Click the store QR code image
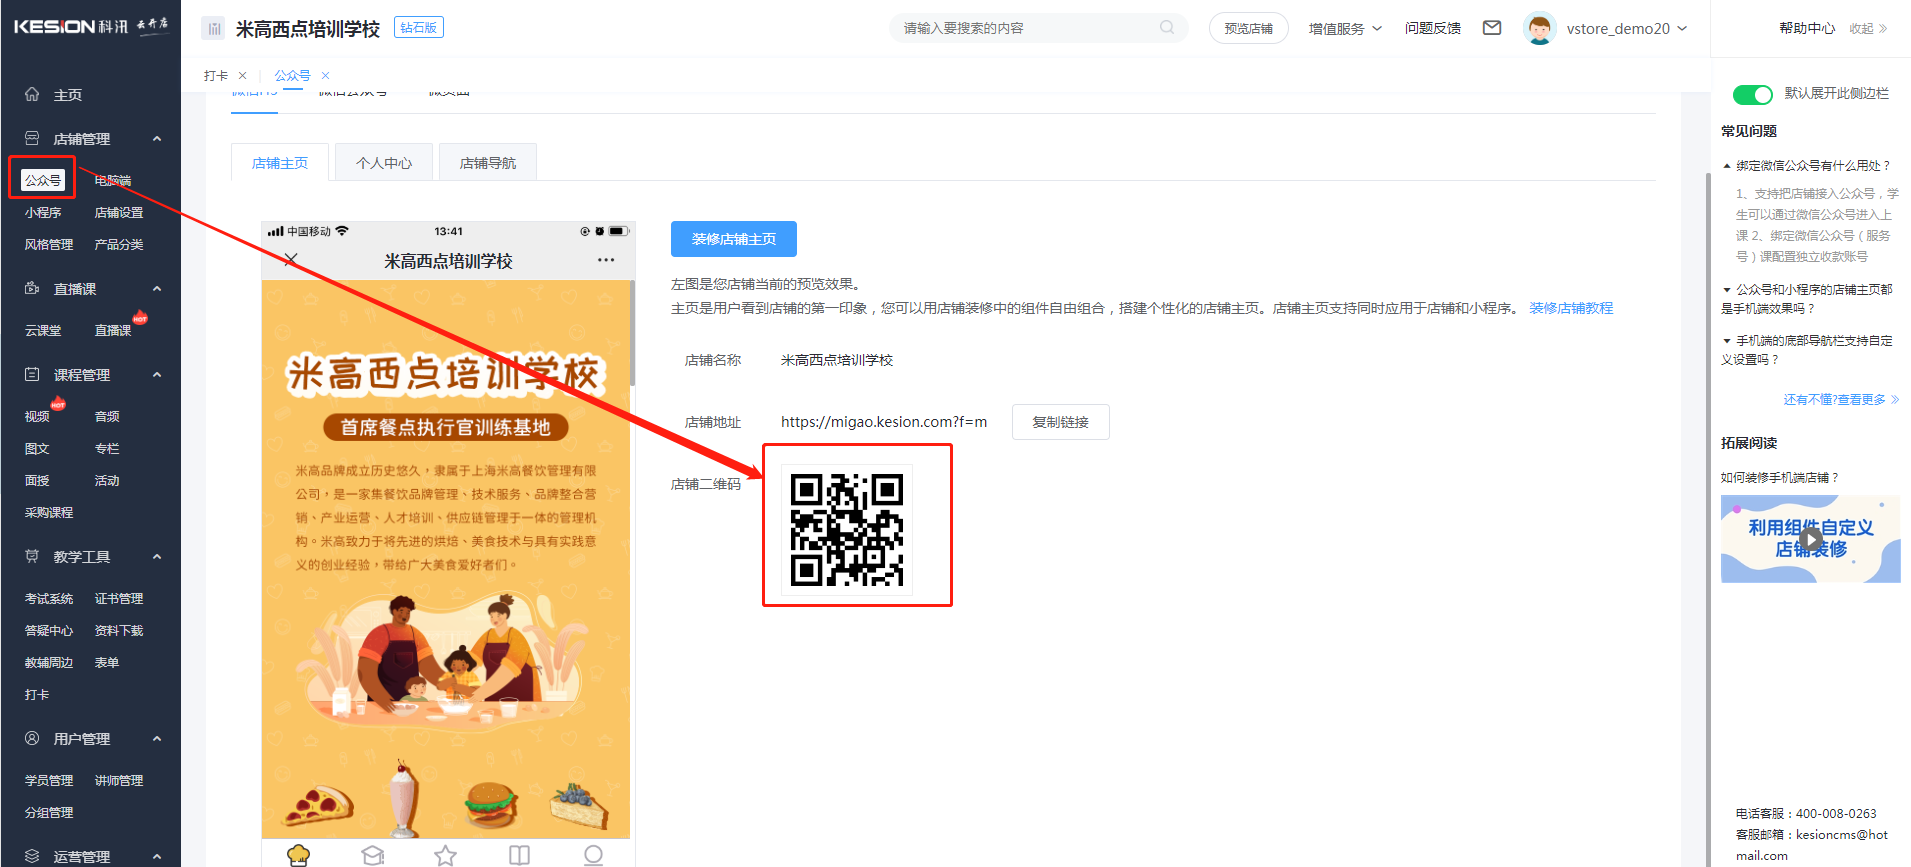This screenshot has height=867, width=1911. (x=847, y=529)
